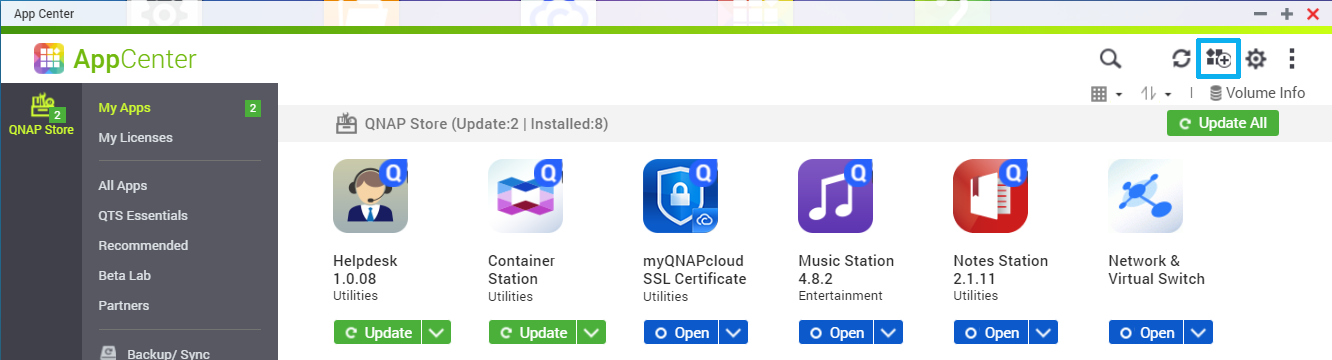
Task: Select My Licenses in sidebar
Action: pos(135,137)
